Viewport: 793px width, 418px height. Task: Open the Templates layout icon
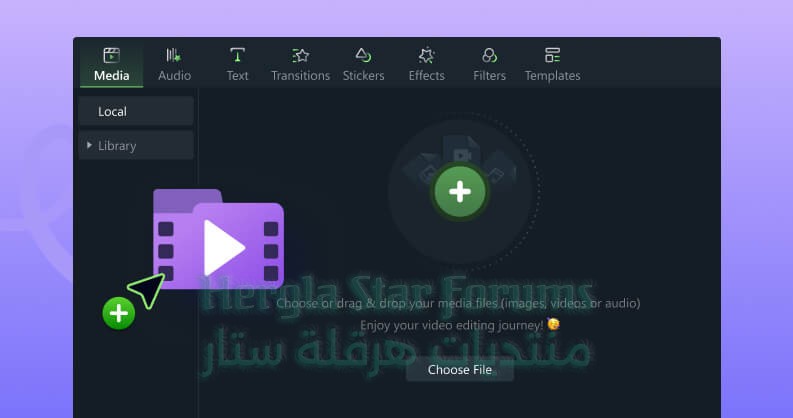[552, 55]
